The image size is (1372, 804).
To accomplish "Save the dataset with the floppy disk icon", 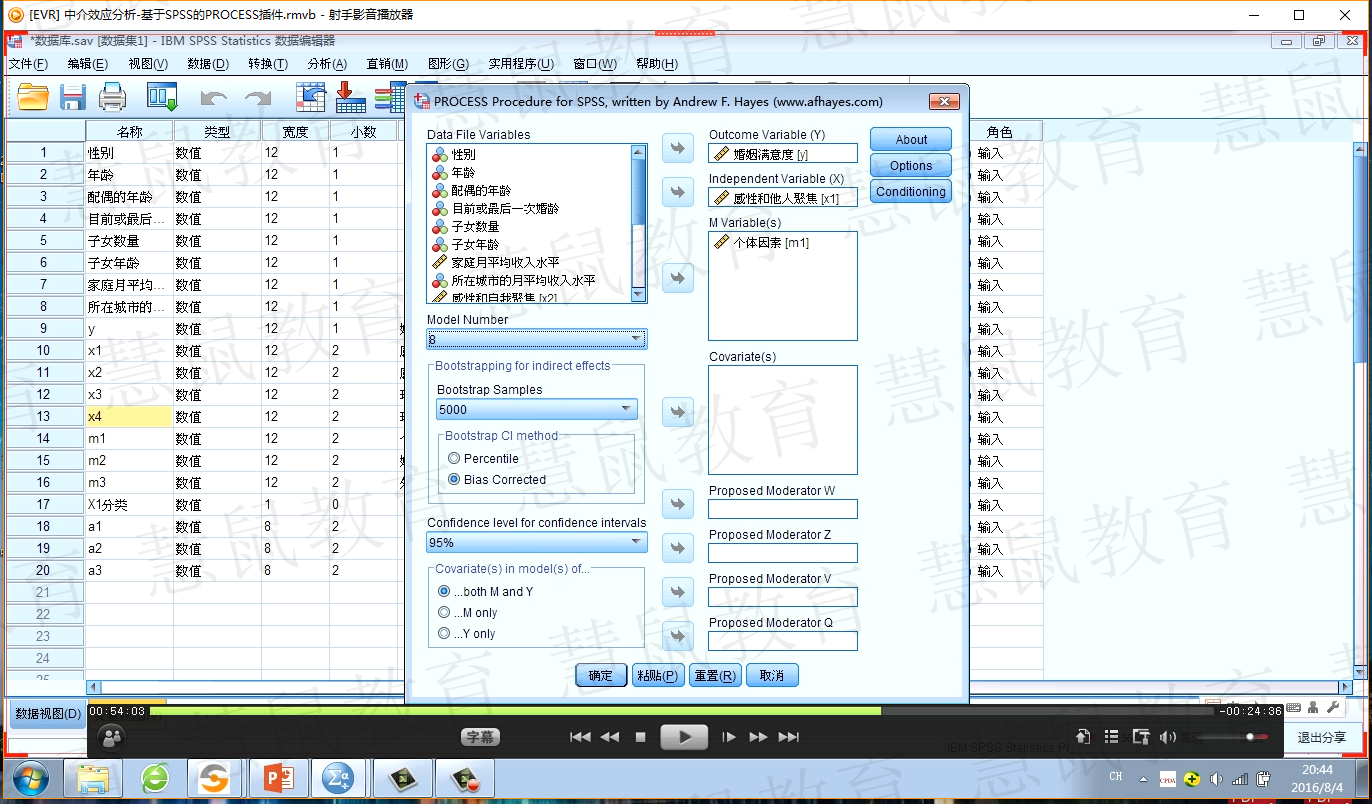I will pos(73,97).
